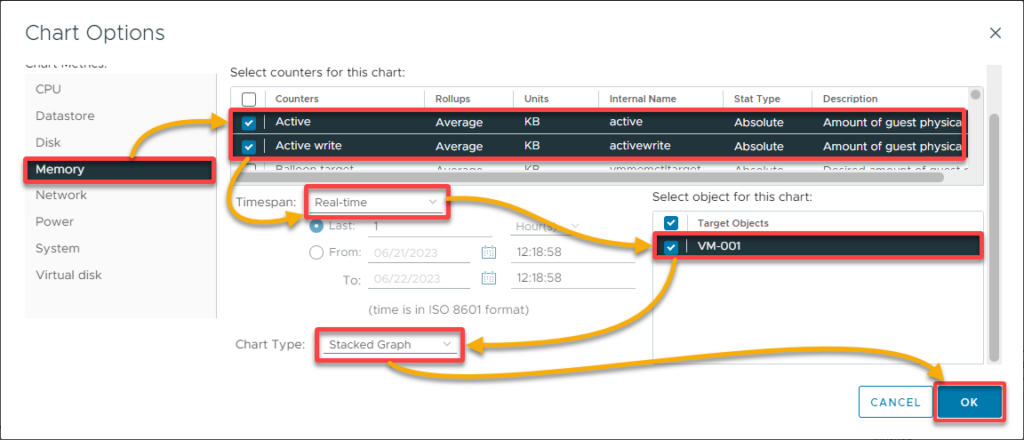Choose Network from chart metrics
Screen dimensions: 1024x440
(x=61, y=195)
